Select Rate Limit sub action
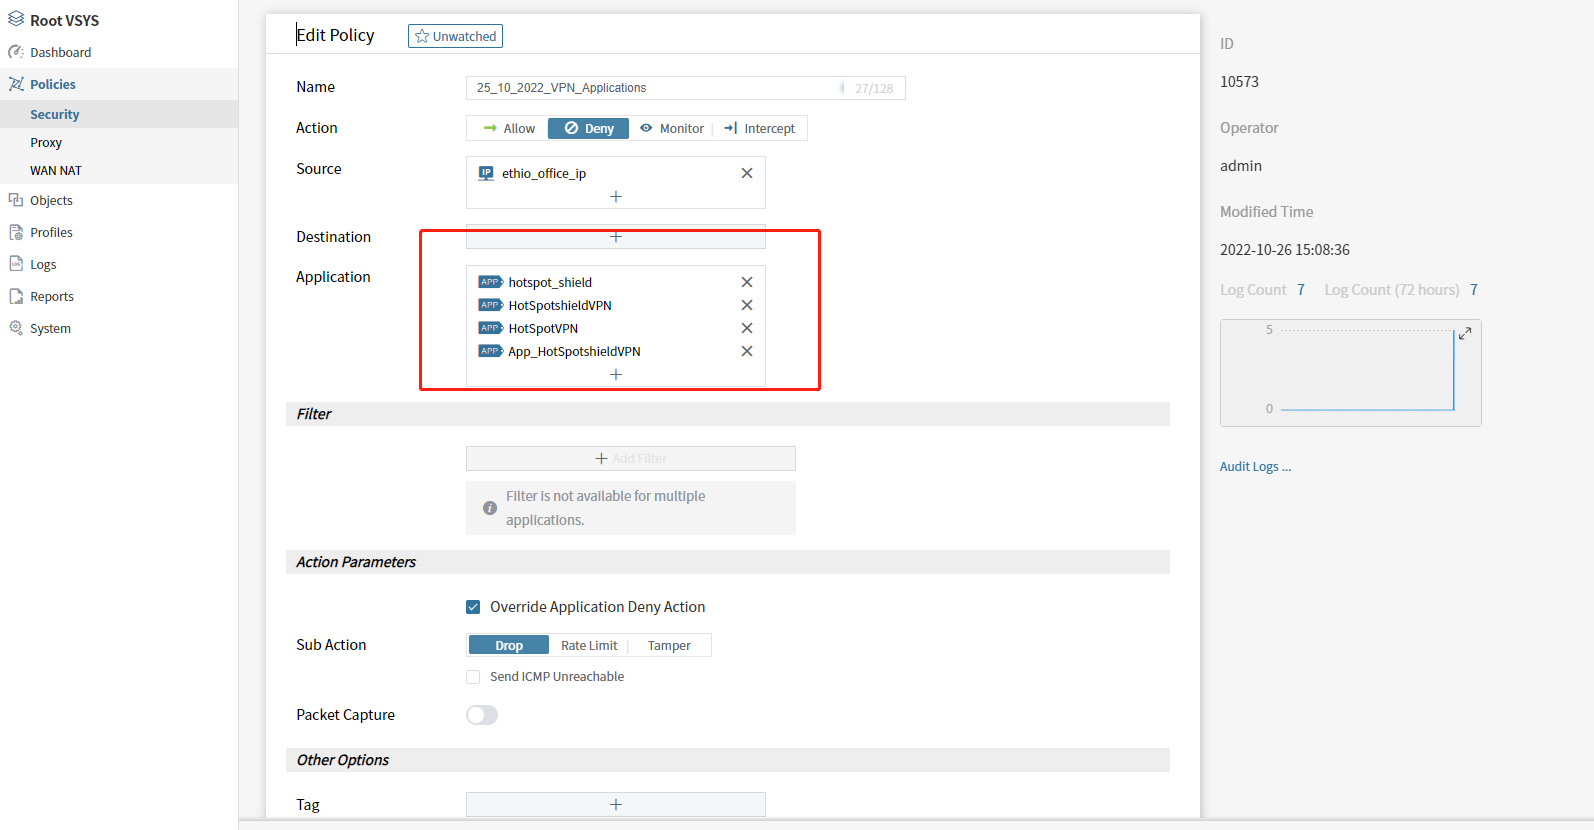 [589, 645]
